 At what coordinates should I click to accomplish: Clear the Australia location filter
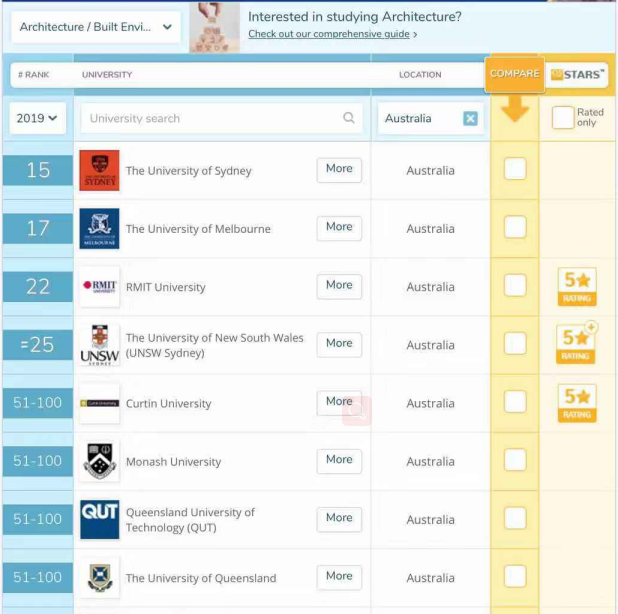click(x=470, y=118)
